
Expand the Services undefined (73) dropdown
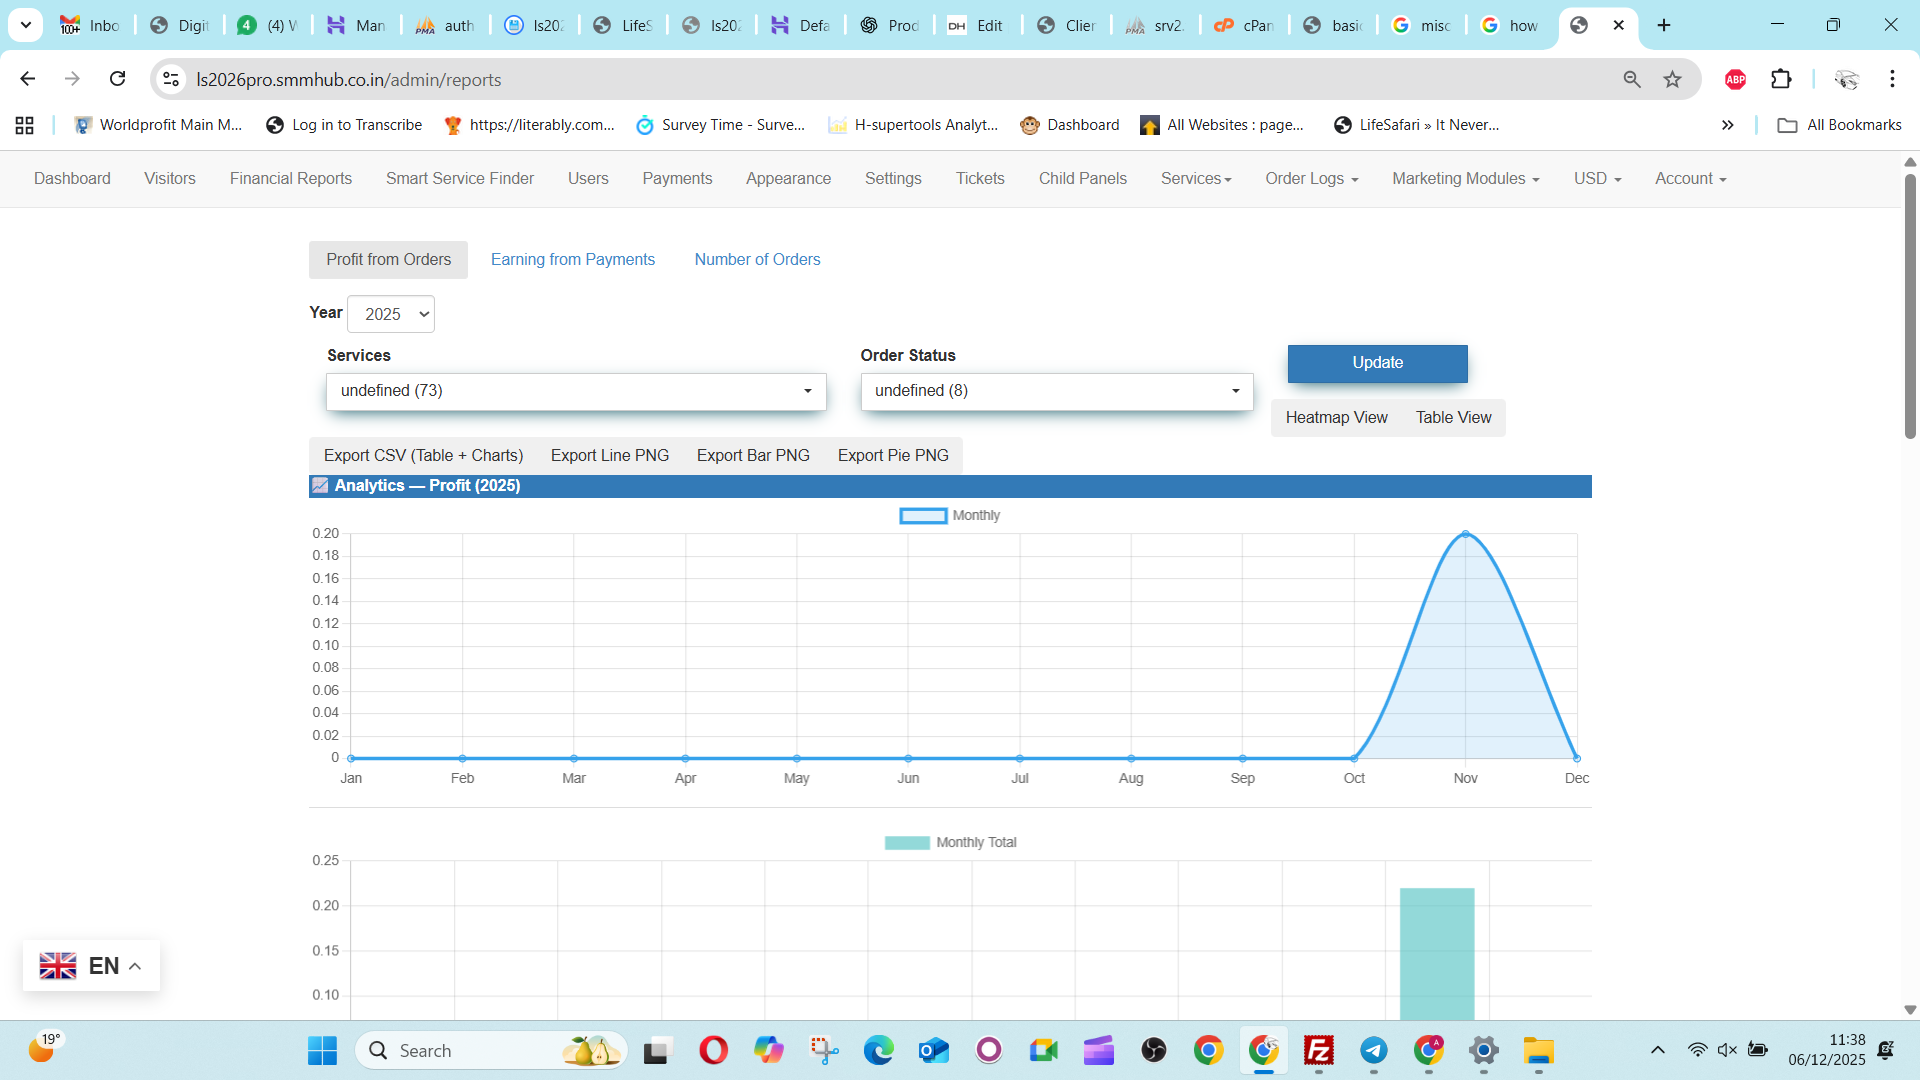[576, 391]
